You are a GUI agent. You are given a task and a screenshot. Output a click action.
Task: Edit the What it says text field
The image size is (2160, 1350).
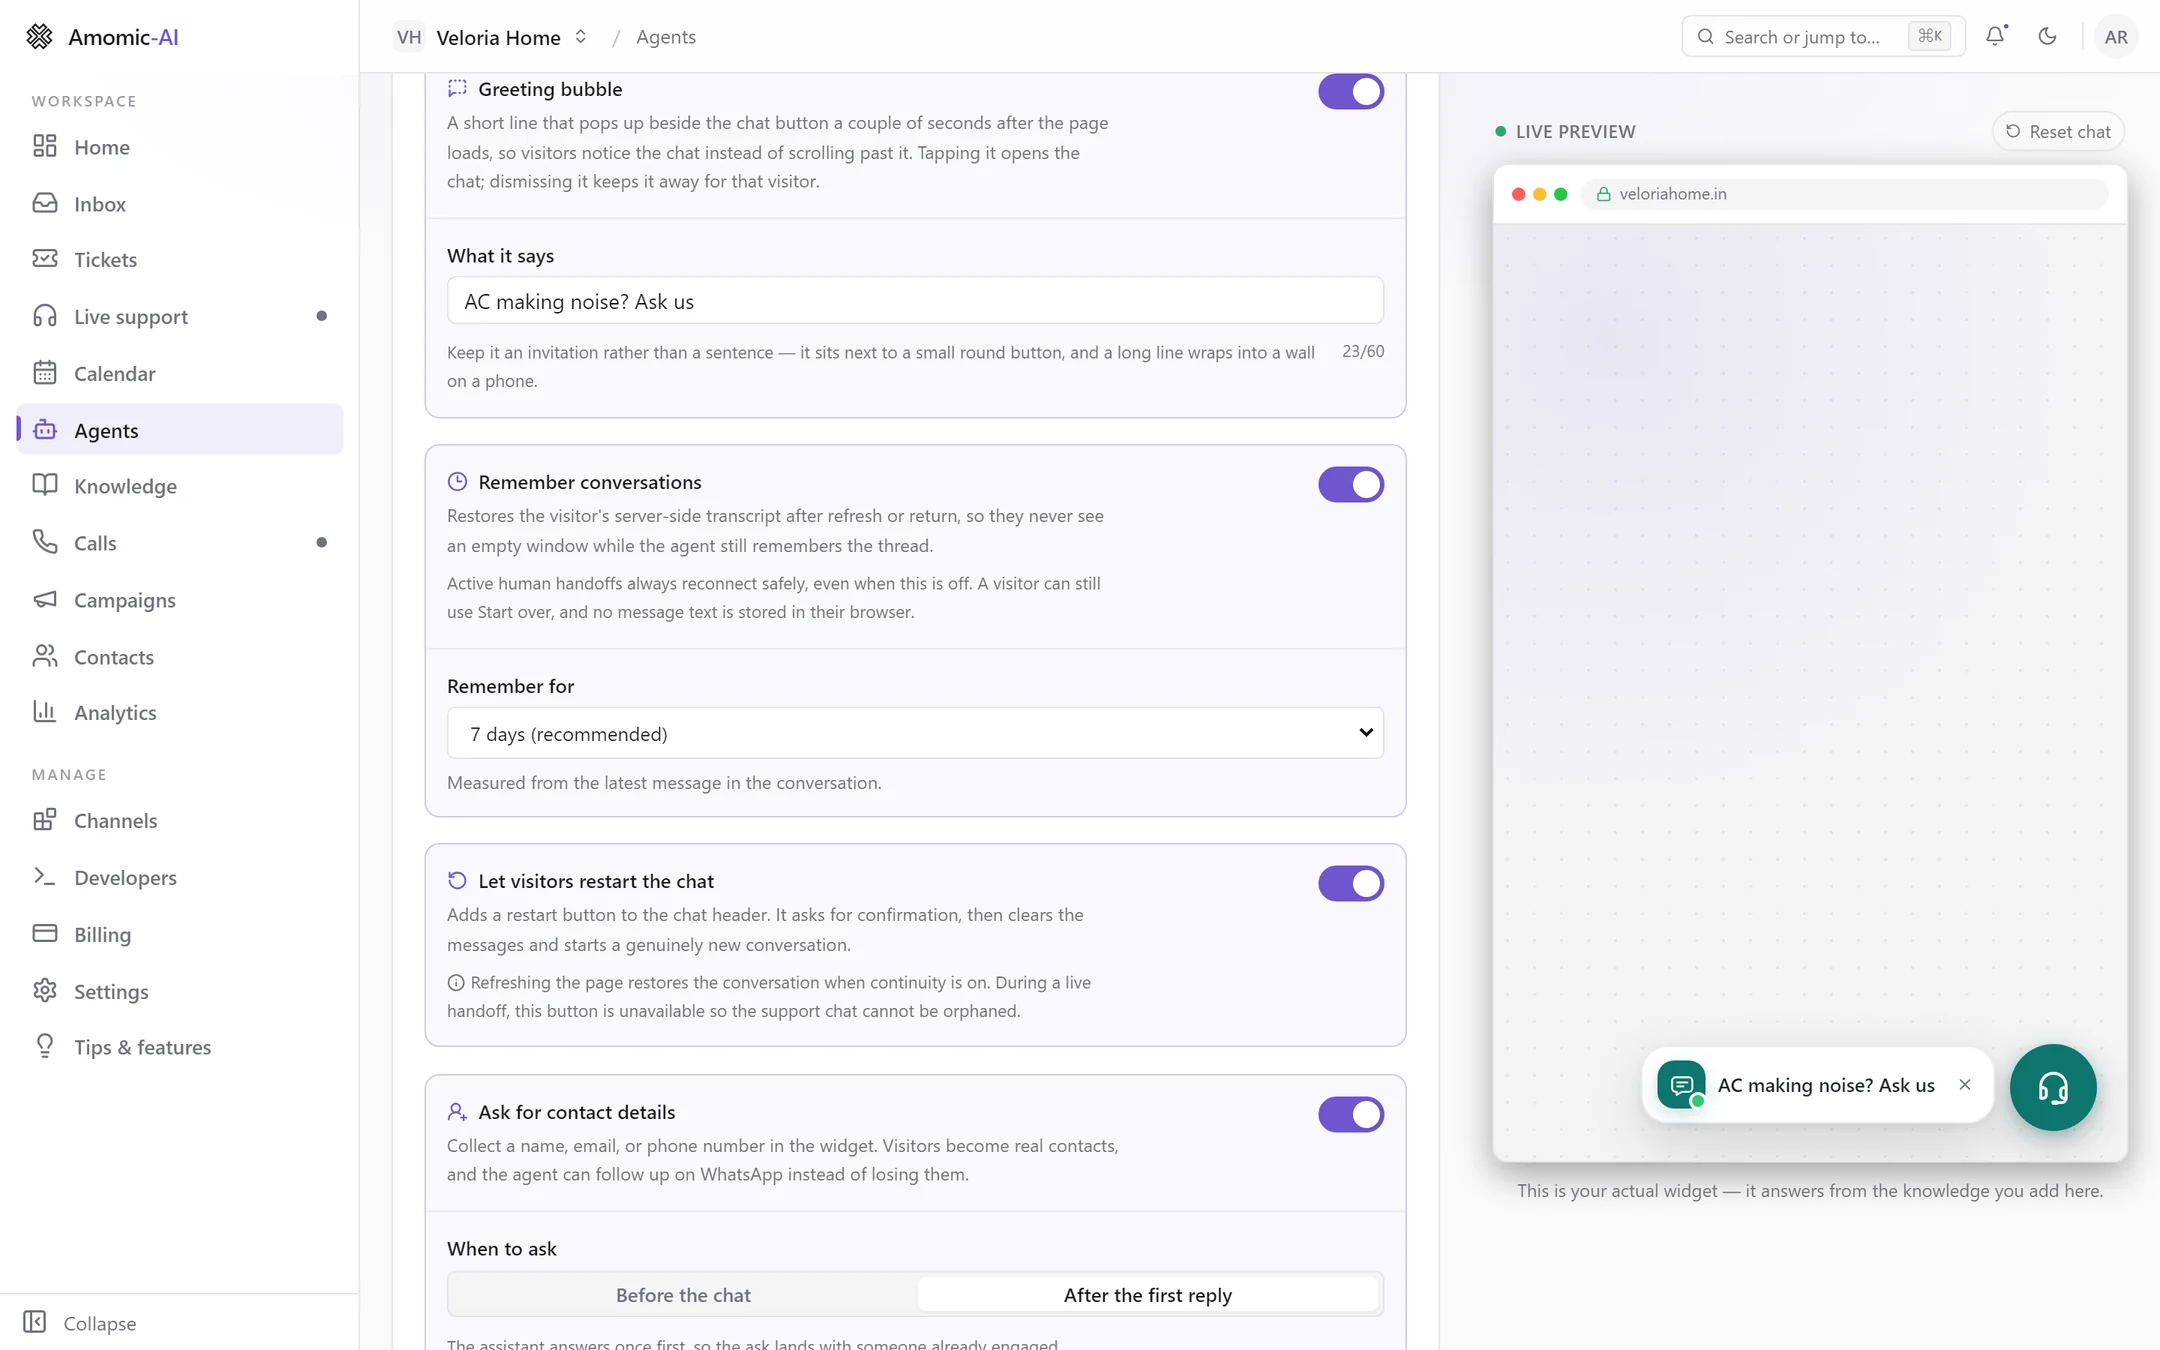tap(915, 301)
